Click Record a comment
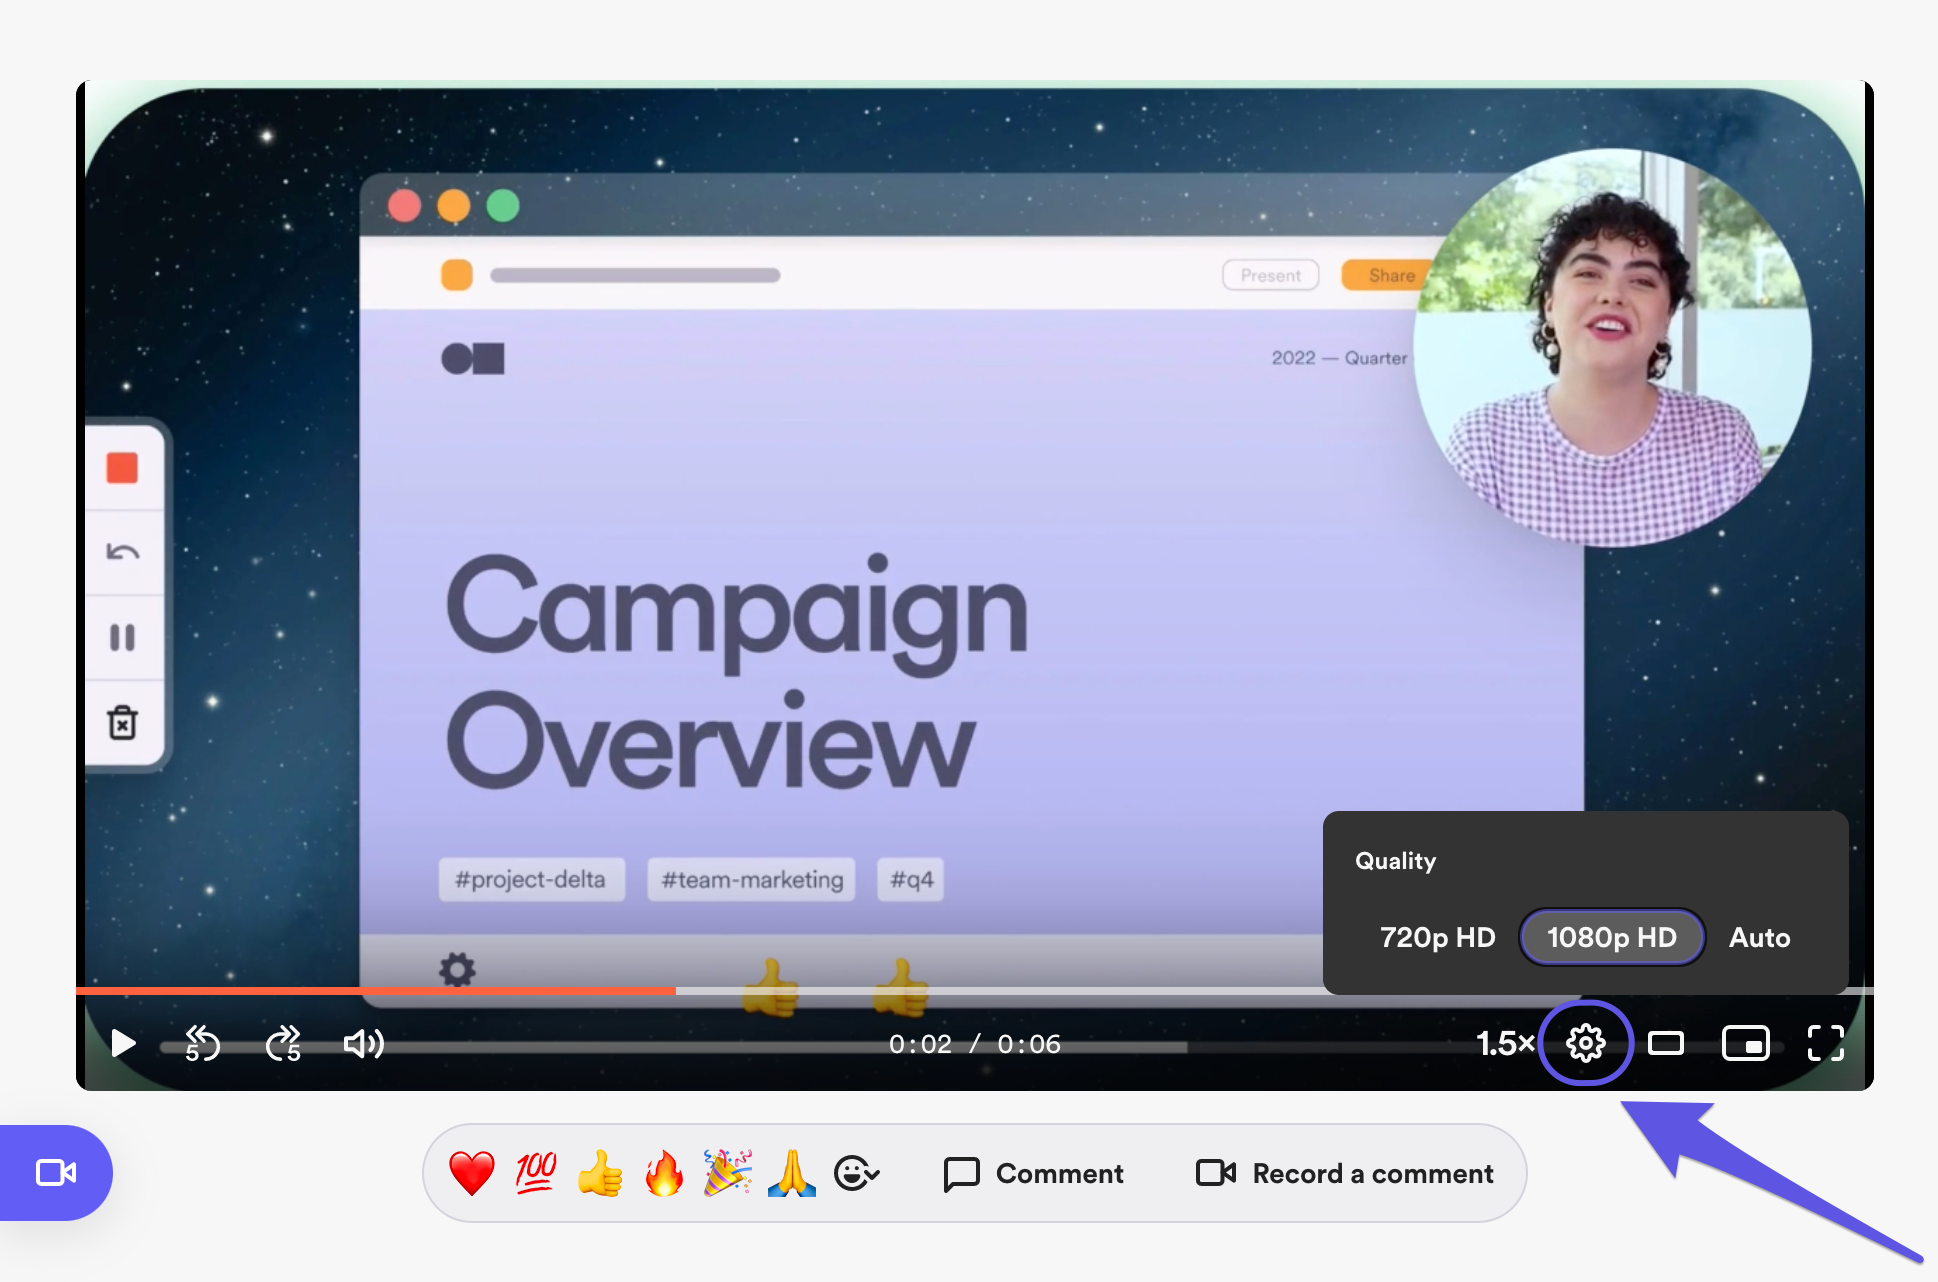 point(1345,1173)
